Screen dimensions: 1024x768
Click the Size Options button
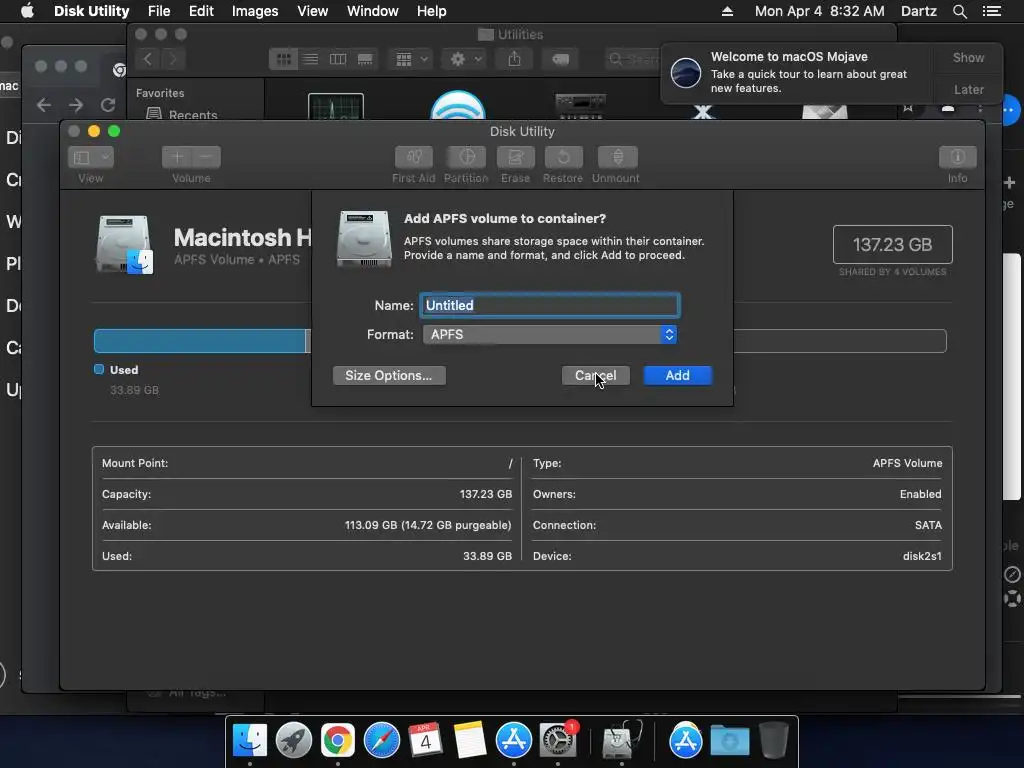point(389,376)
